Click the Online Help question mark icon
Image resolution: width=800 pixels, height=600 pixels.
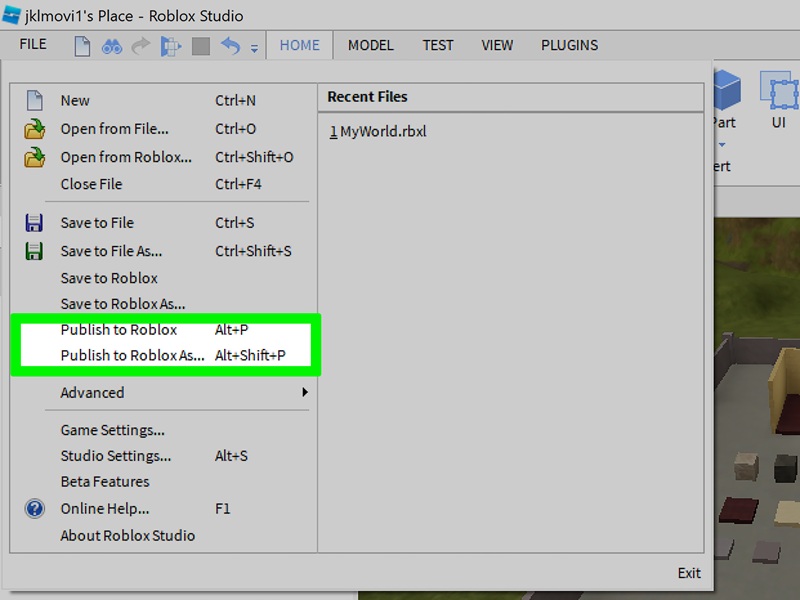click(x=36, y=508)
